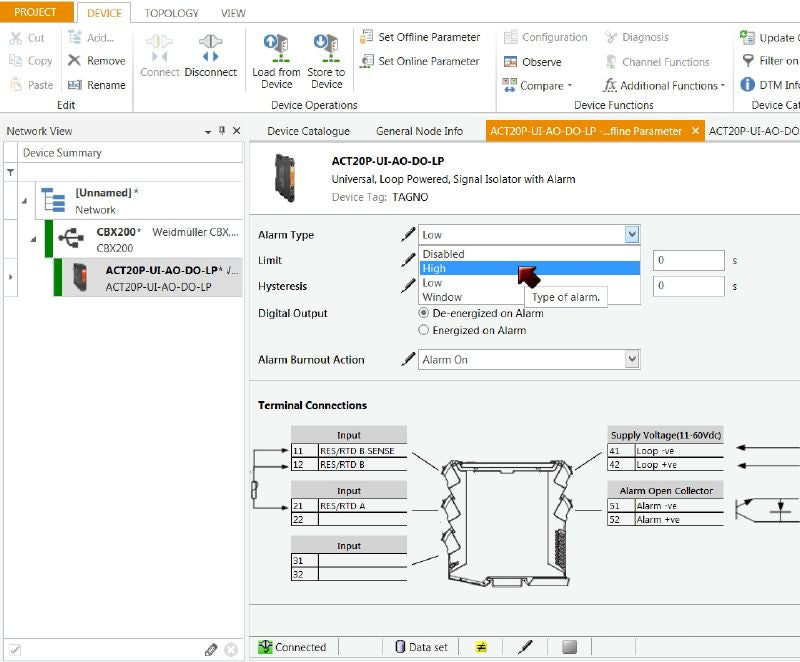Select De-energized on Alarm radio button
This screenshot has width=800, height=662.
[424, 313]
